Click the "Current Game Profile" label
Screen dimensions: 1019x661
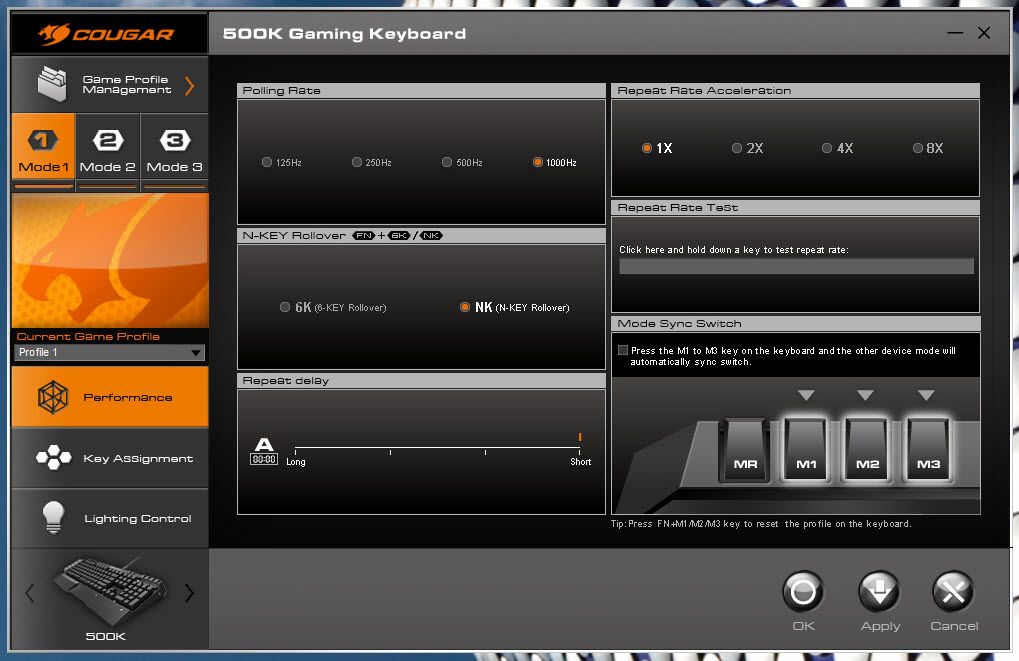pos(88,336)
